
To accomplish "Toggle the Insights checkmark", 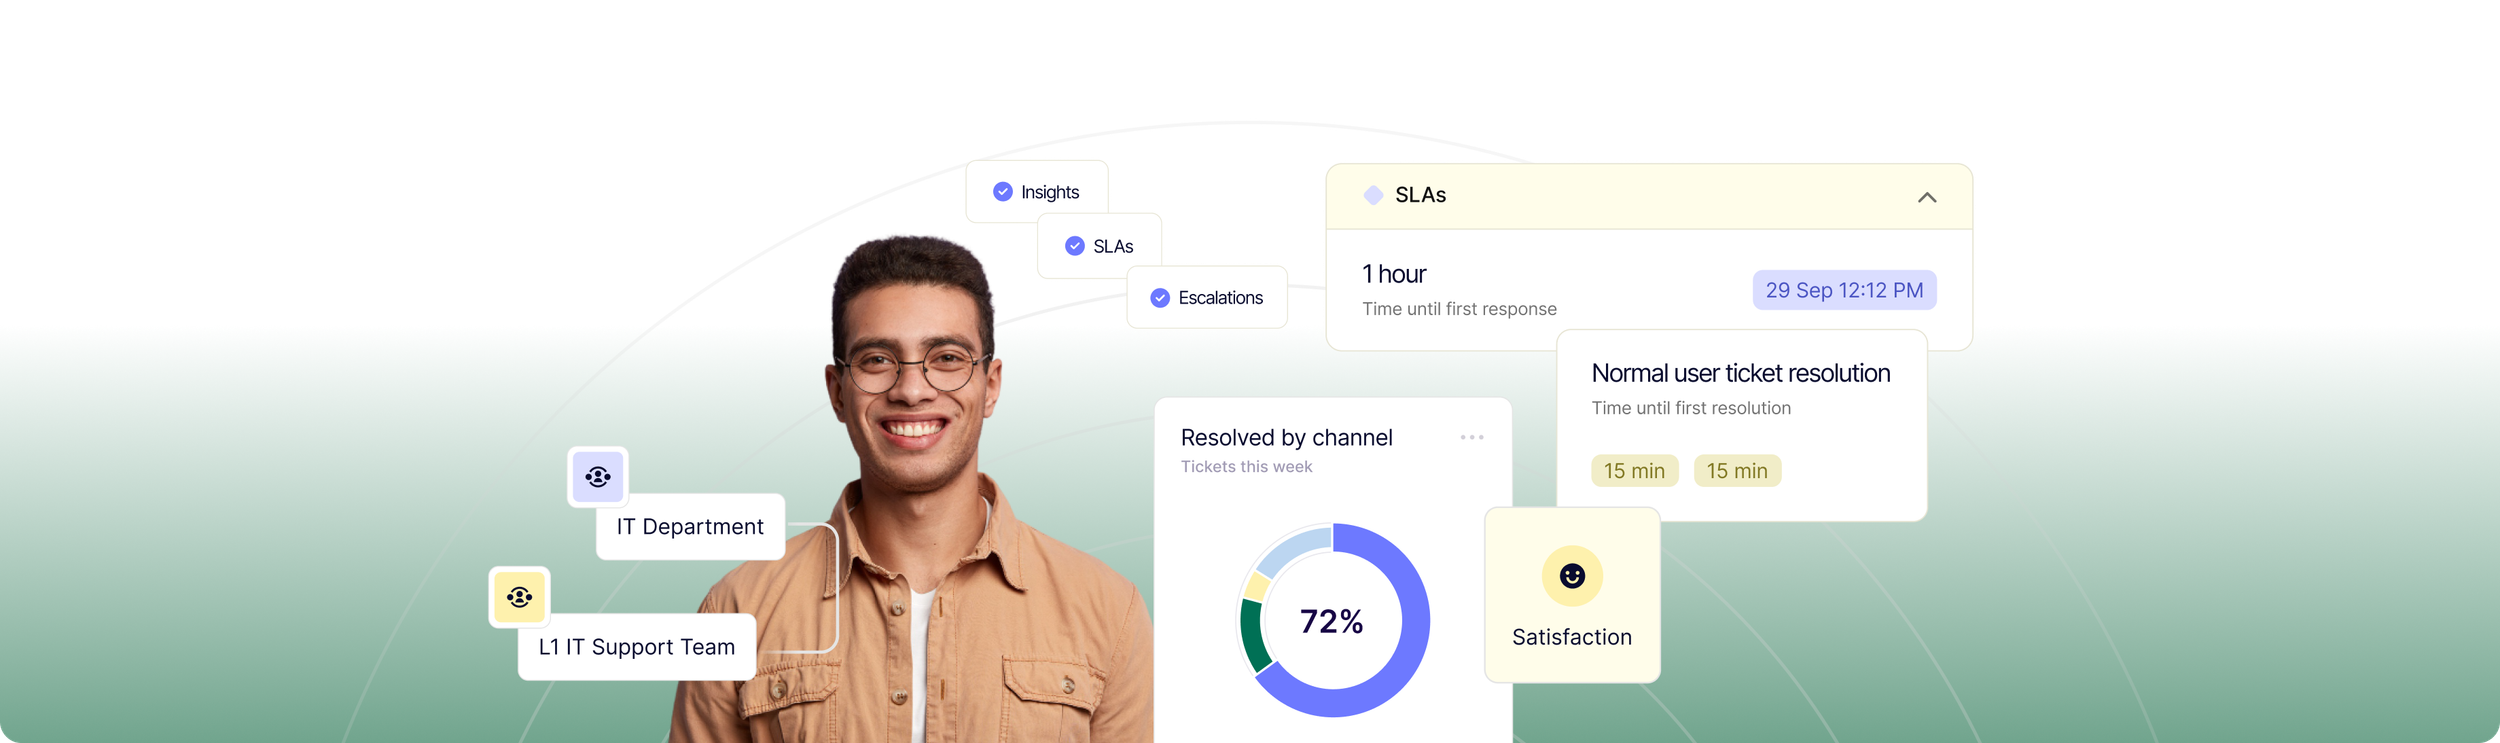I will [1002, 192].
